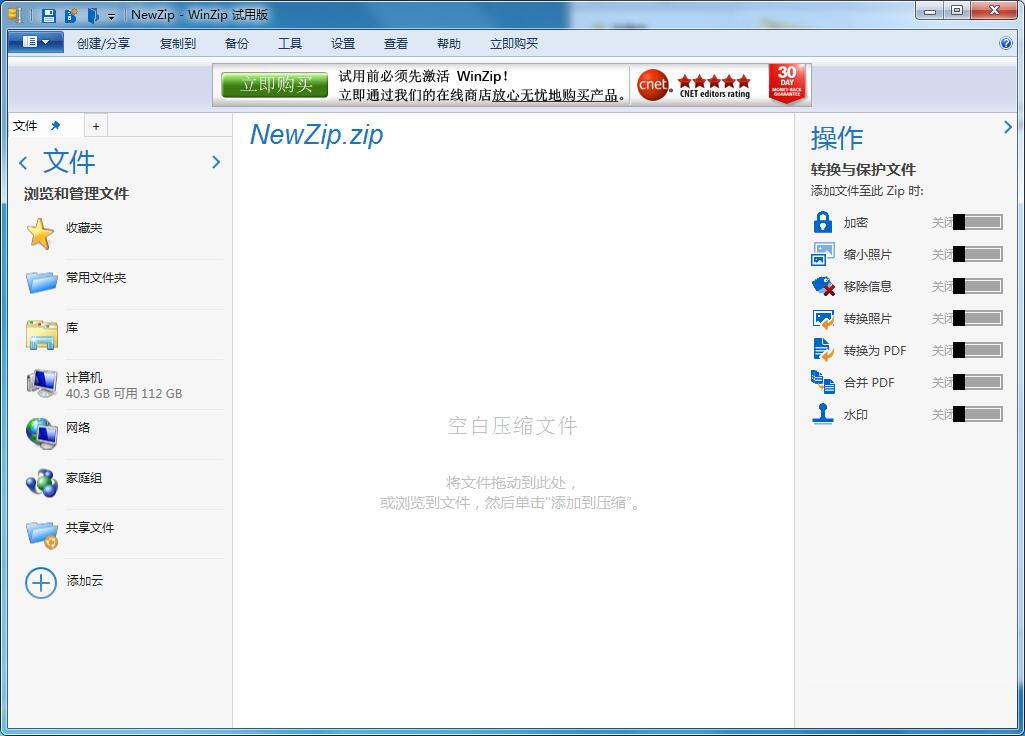
Task: Open the WinZip application menu dropdown
Action: (x=33, y=43)
